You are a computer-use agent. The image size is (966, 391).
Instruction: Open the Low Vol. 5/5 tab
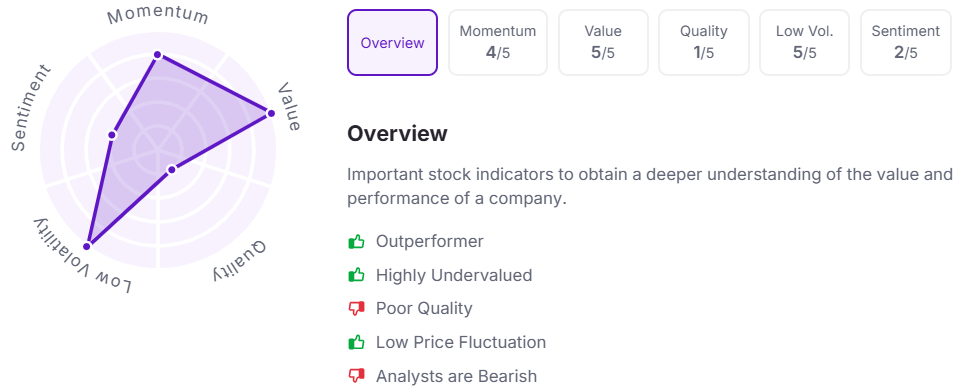[x=805, y=42]
